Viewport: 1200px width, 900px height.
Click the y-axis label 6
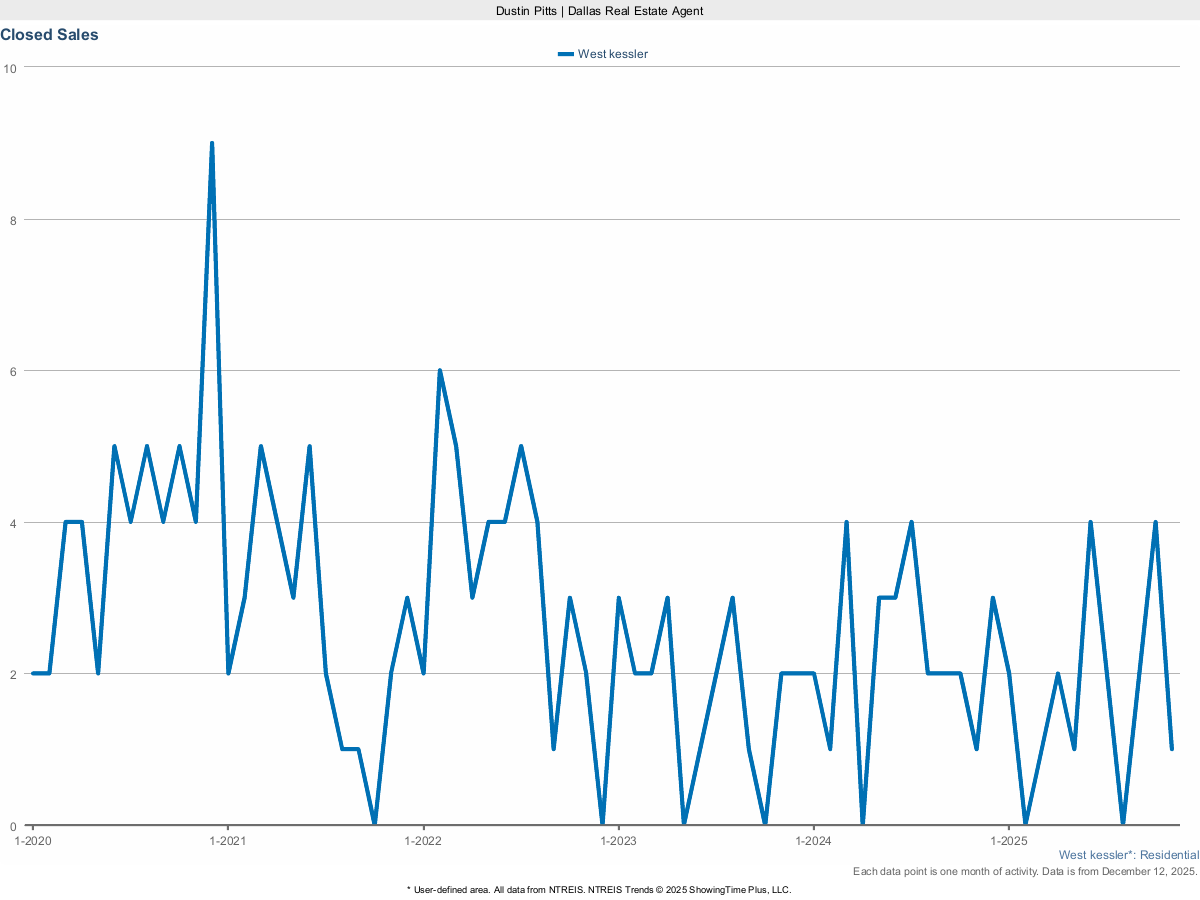pyautogui.click(x=13, y=371)
